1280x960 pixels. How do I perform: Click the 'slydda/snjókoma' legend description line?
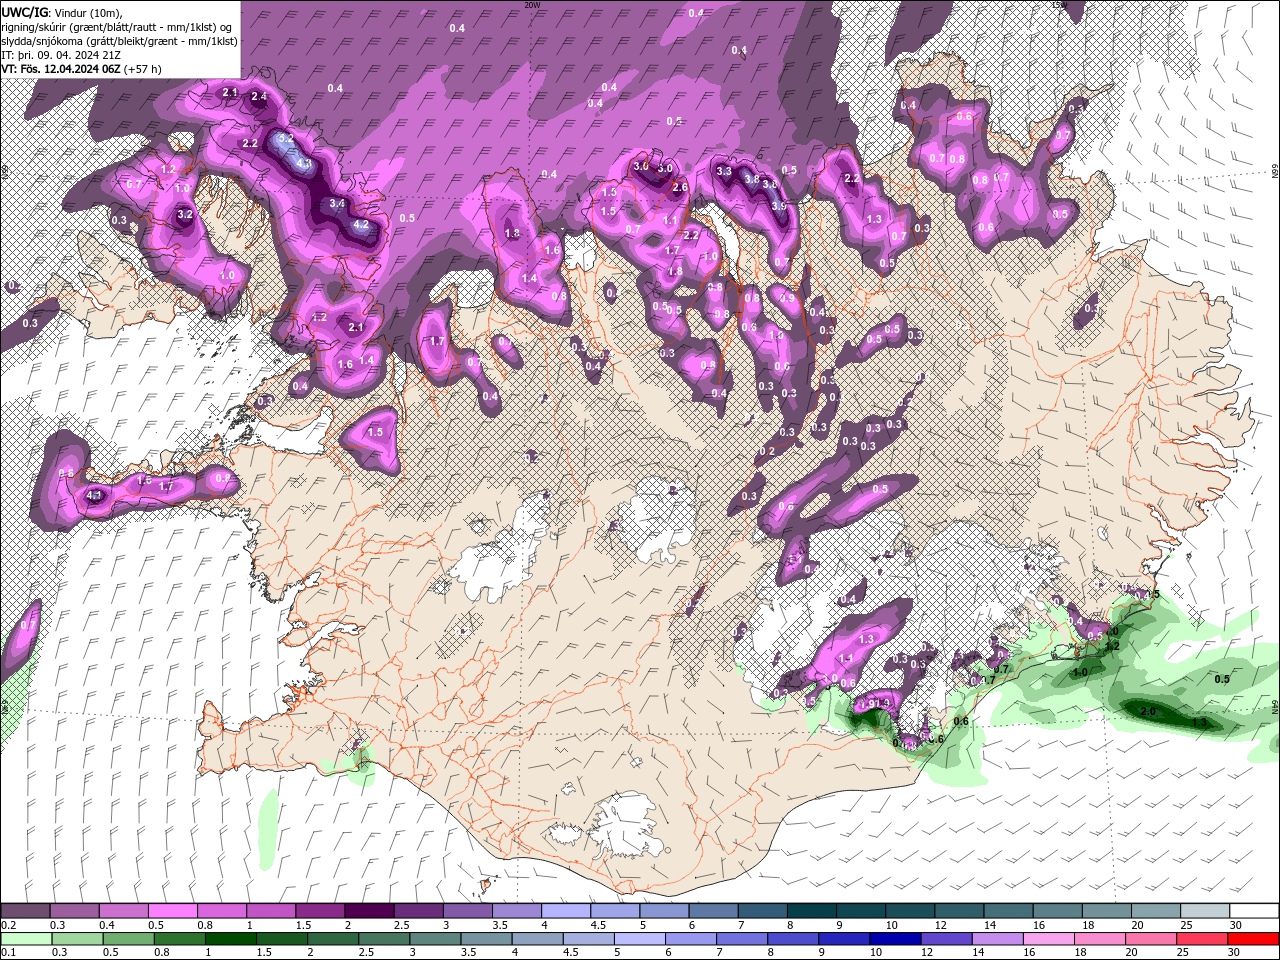(x=119, y=41)
